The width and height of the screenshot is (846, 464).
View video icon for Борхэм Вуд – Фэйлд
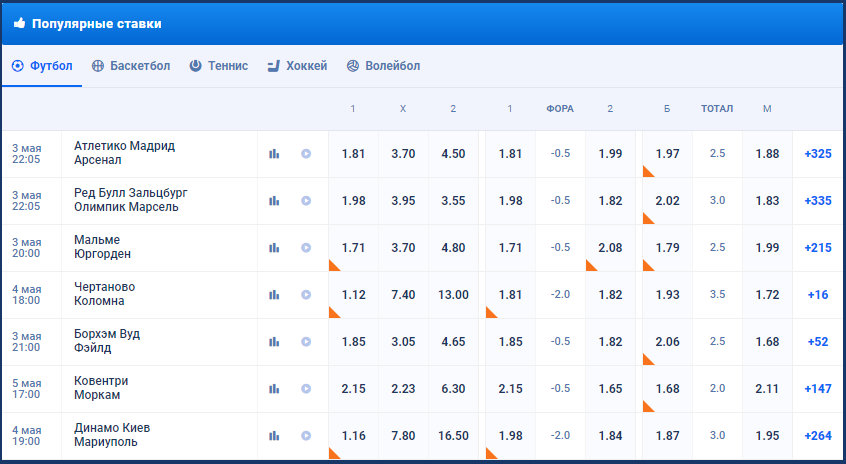click(x=306, y=342)
